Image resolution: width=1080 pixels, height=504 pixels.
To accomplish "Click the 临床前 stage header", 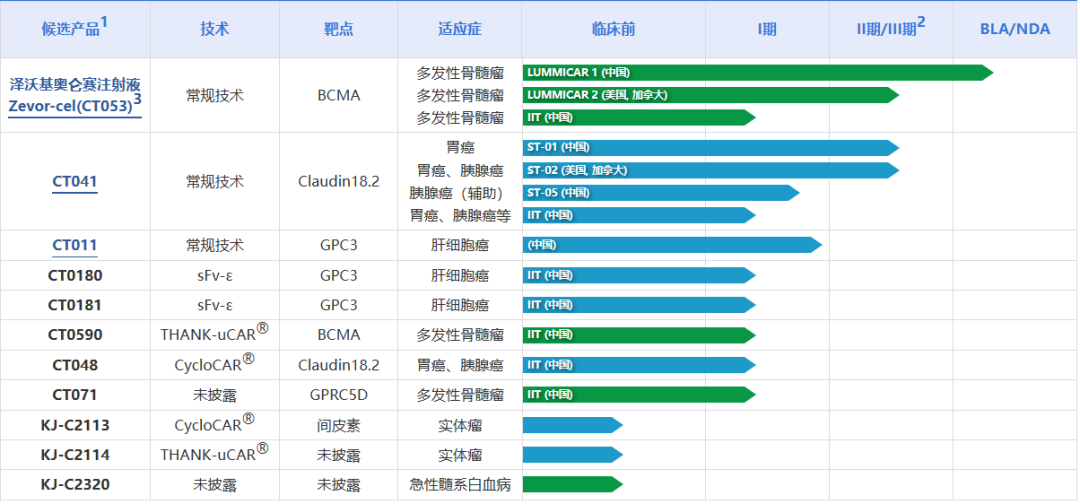I will (613, 29).
